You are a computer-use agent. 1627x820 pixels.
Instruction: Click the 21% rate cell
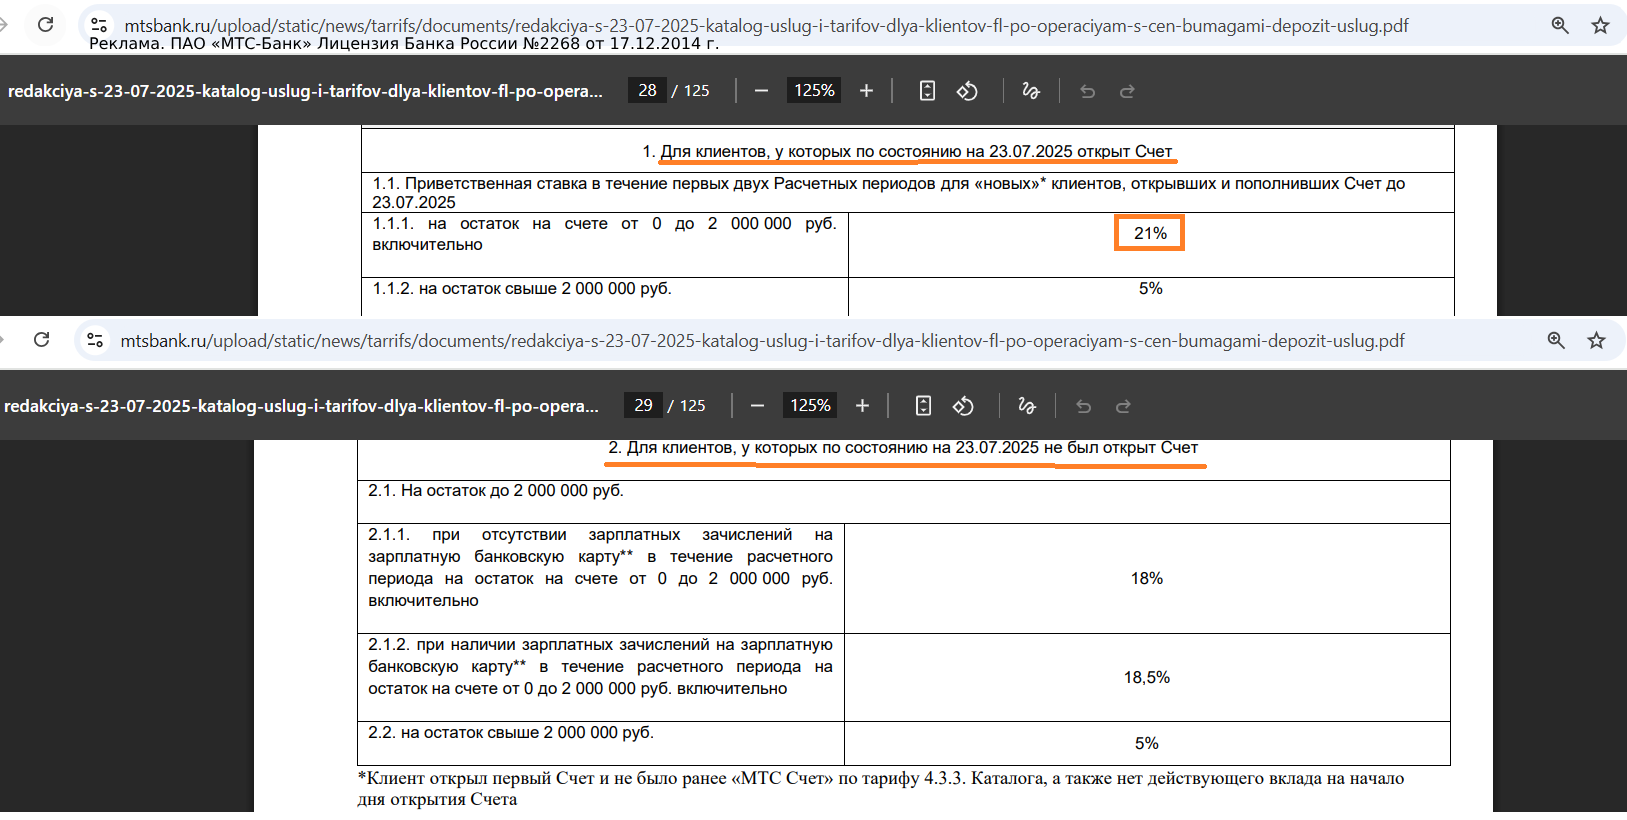click(1150, 233)
